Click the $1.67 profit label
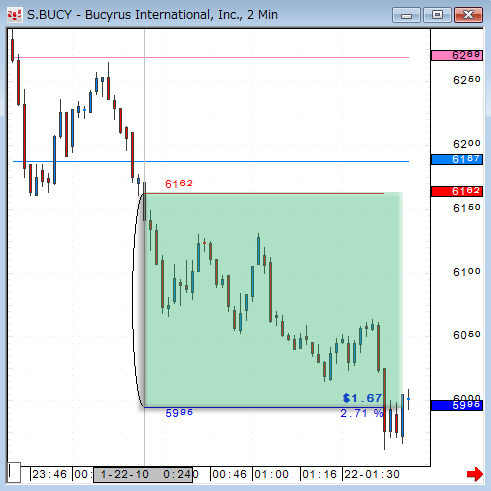The width and height of the screenshot is (491, 491). click(362, 398)
